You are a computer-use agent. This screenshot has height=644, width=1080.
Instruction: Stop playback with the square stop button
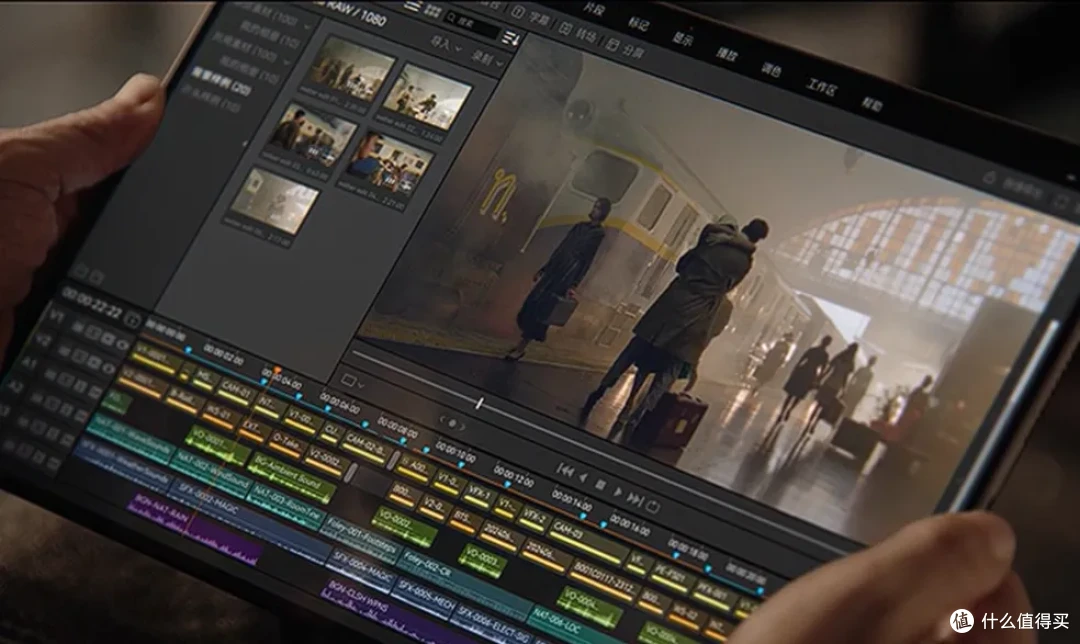(601, 485)
